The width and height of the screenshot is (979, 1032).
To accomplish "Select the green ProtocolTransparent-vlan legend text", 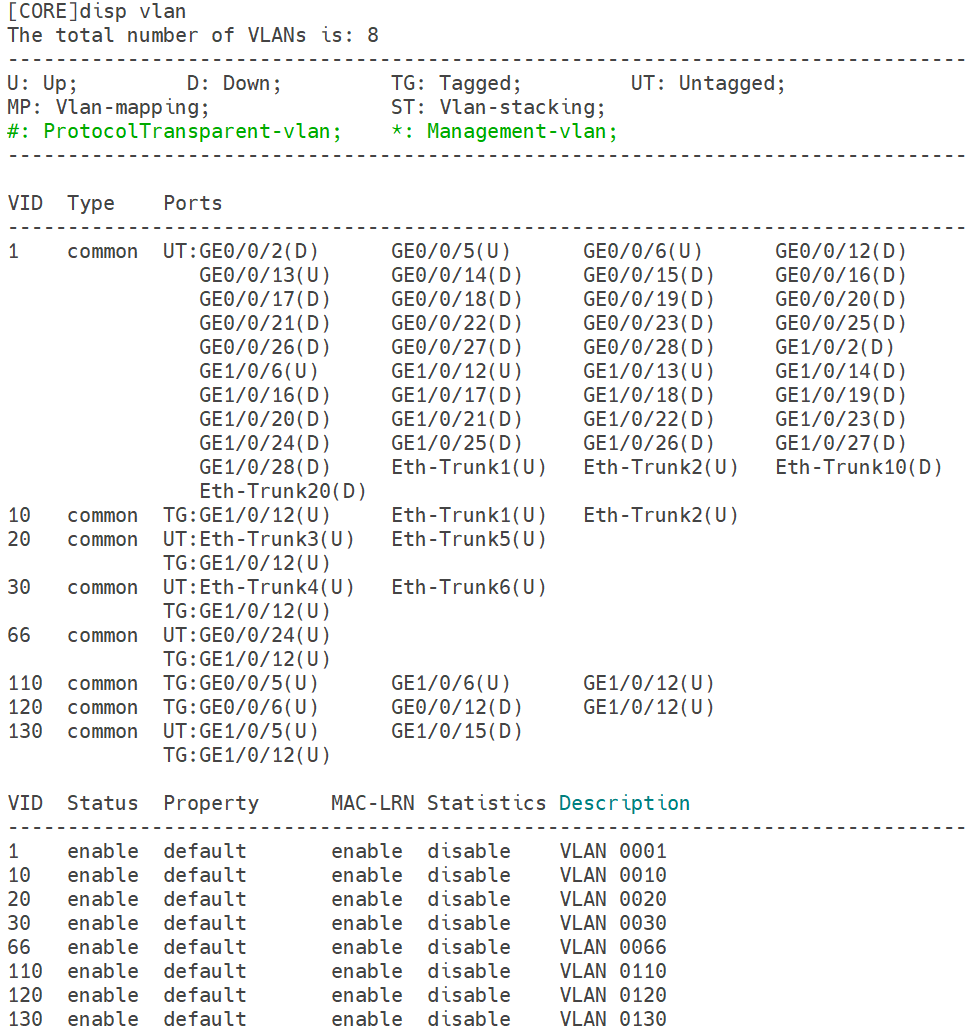I will pos(174,131).
